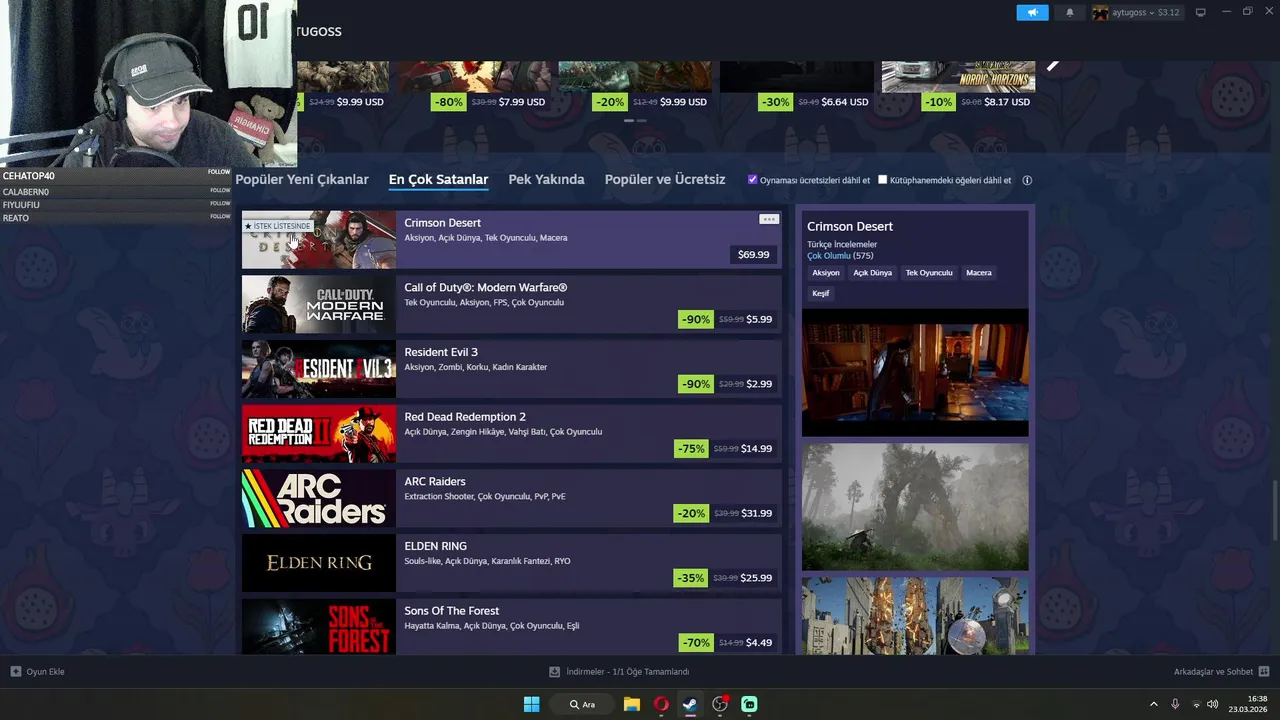
Task: Switch to Popüler ve Ücretsiz tab
Action: click(665, 180)
